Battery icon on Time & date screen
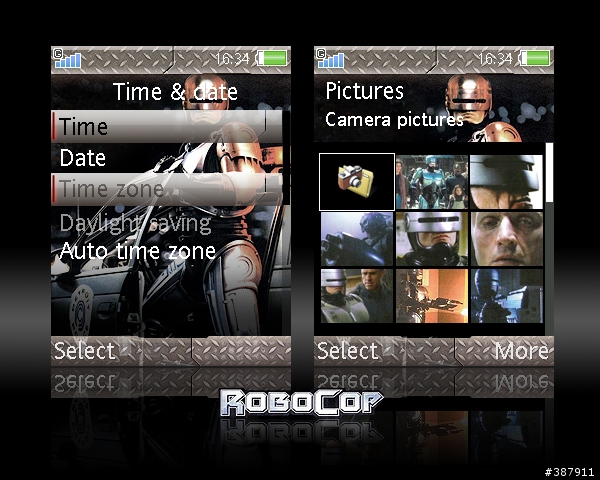 pyautogui.click(x=272, y=58)
